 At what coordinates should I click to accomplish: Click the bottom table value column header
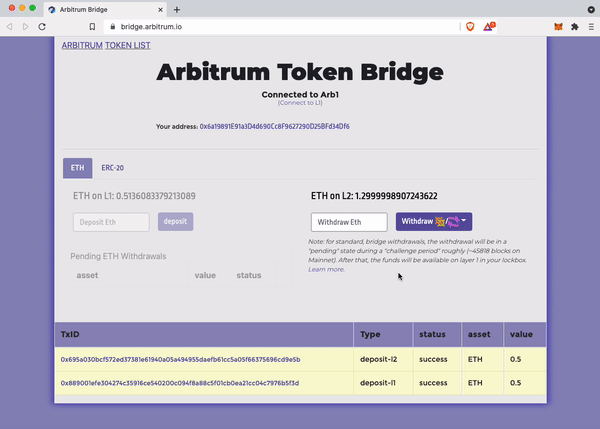click(x=525, y=334)
